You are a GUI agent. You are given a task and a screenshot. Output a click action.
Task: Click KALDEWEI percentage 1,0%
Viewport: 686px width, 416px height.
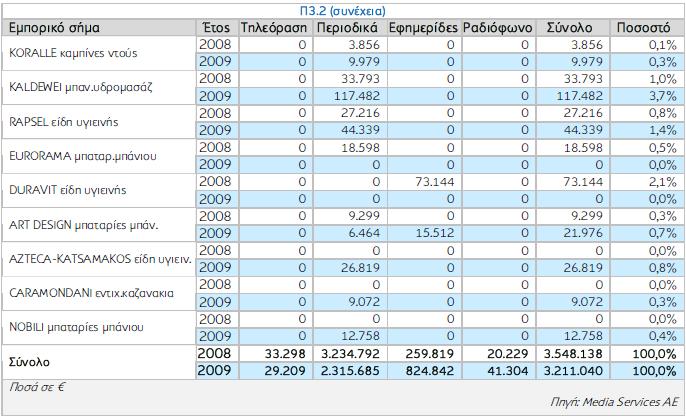click(x=663, y=79)
